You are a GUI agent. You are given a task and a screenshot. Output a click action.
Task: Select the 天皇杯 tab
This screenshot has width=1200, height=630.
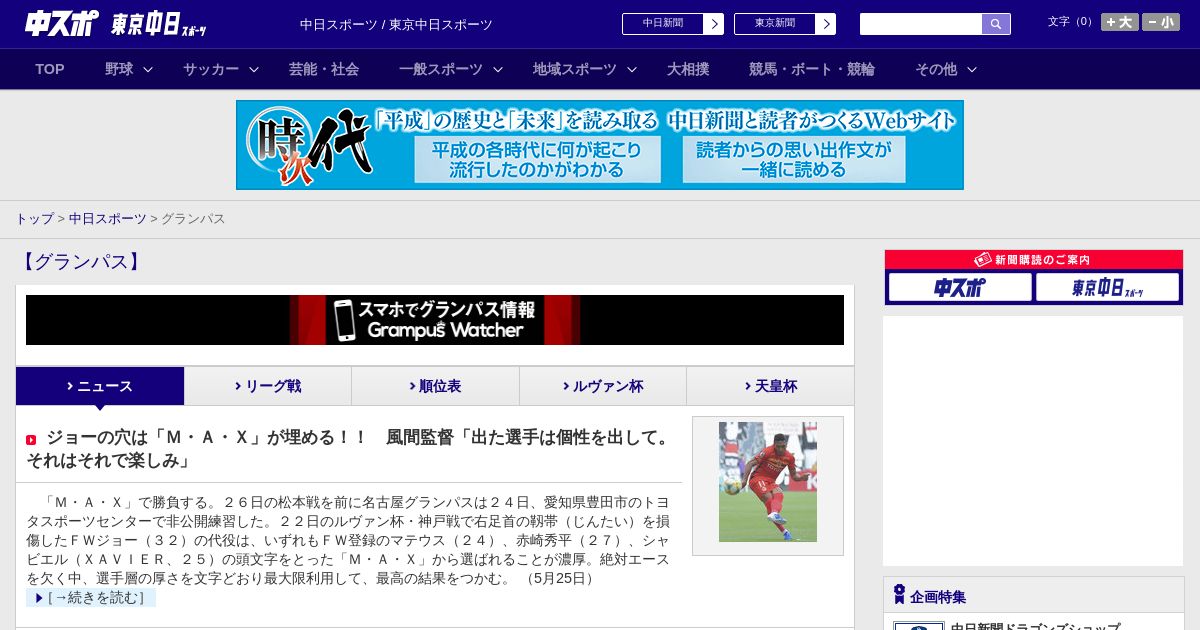tap(770, 386)
